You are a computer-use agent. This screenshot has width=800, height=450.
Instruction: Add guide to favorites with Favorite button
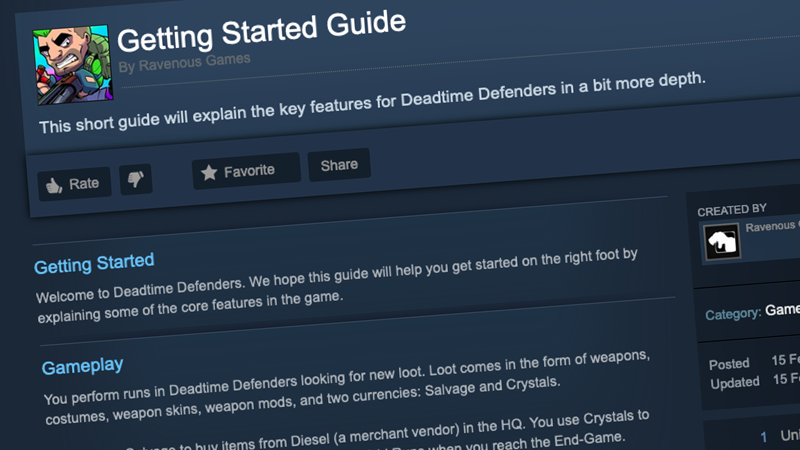[246, 171]
